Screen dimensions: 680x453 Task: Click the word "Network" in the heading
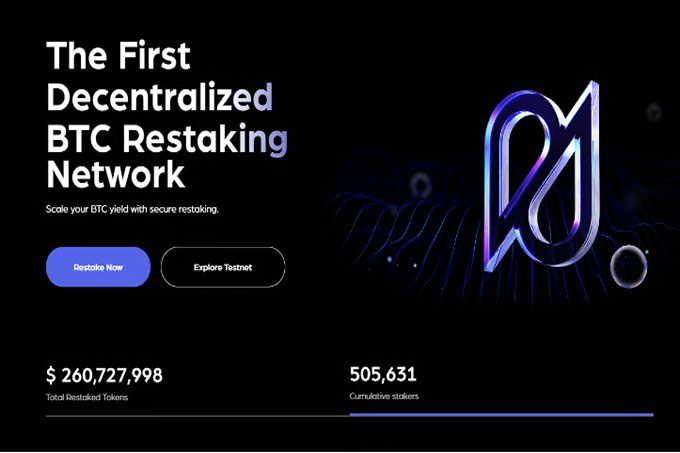tap(116, 176)
